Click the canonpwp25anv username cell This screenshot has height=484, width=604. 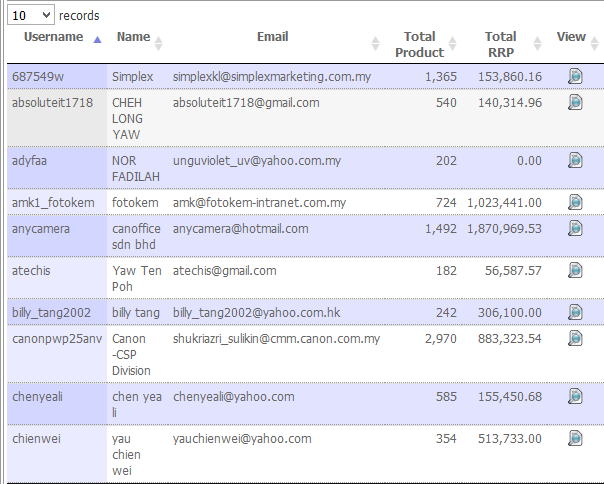click(x=57, y=338)
